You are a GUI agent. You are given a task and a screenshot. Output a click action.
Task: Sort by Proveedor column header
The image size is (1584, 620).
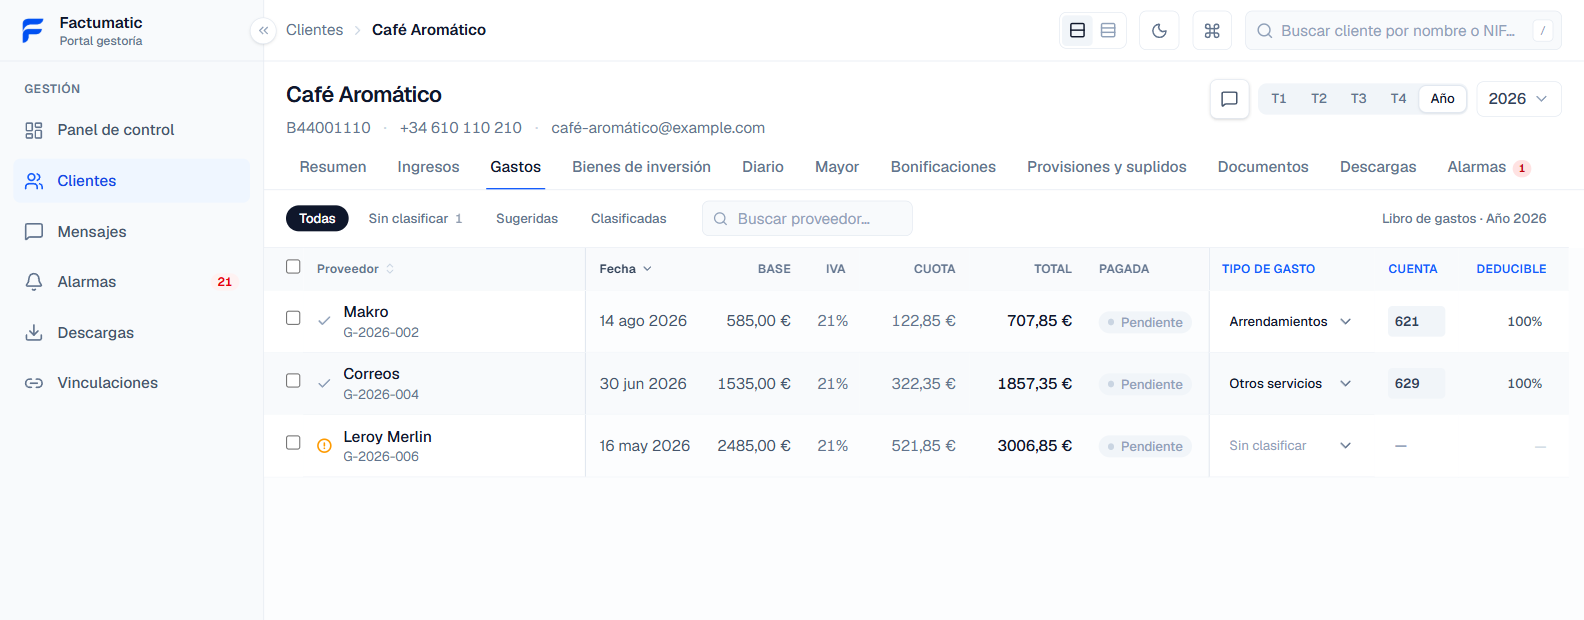[x=355, y=269]
